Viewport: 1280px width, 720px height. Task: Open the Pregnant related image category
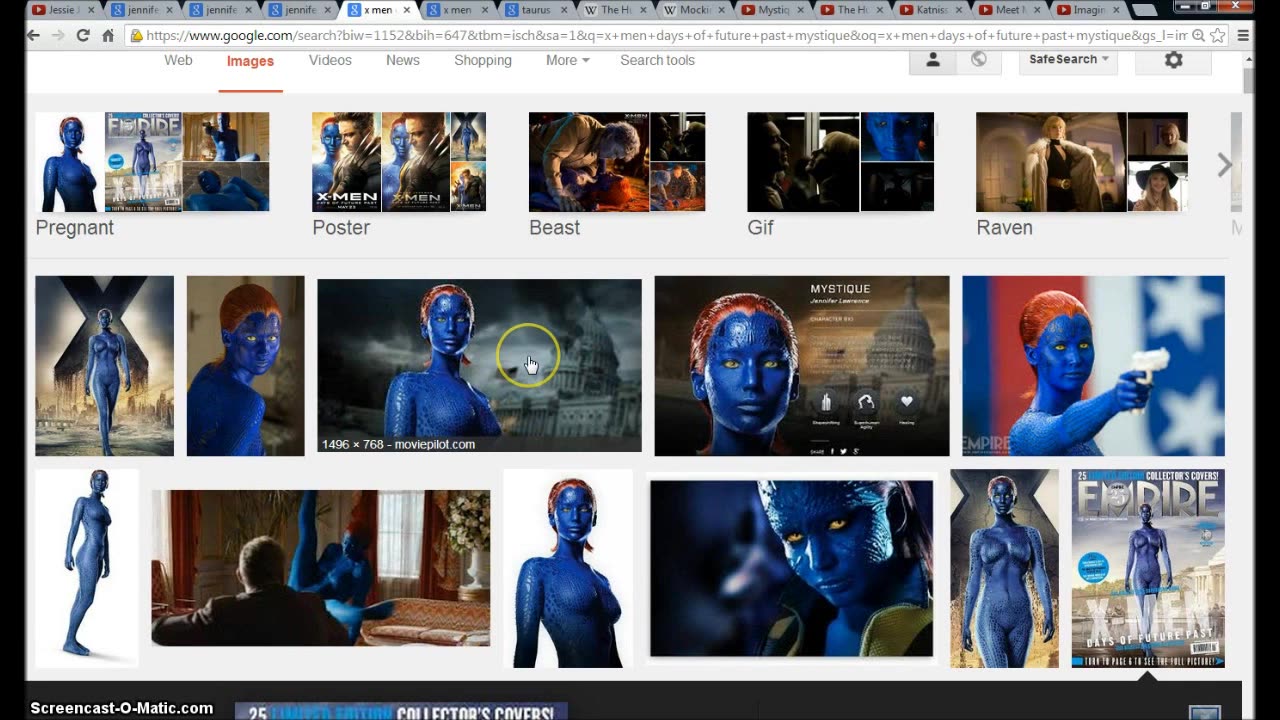pos(152,174)
